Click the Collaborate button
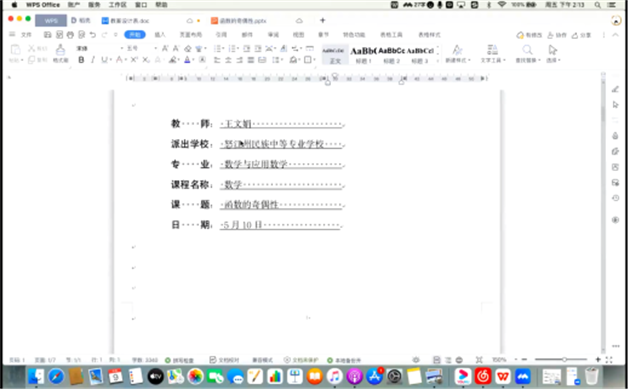This screenshot has width=630, height=390. point(556,35)
